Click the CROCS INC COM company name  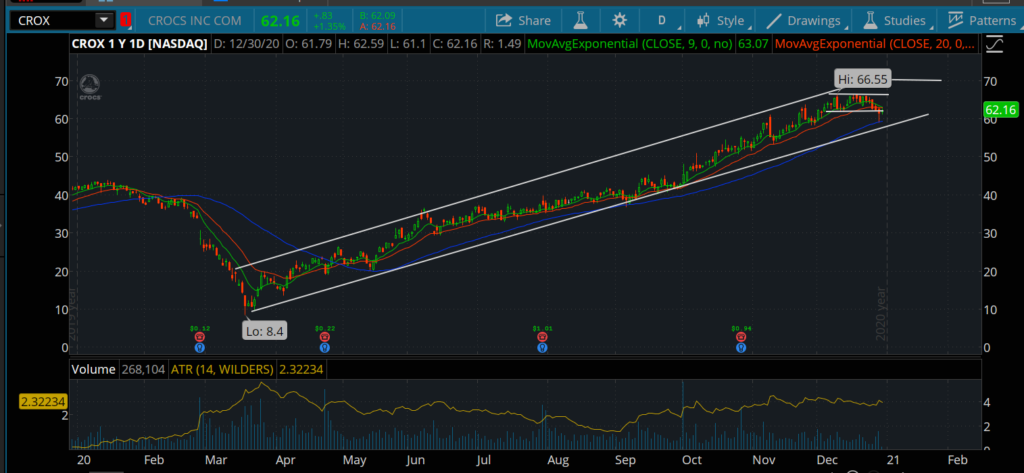pyautogui.click(x=195, y=21)
